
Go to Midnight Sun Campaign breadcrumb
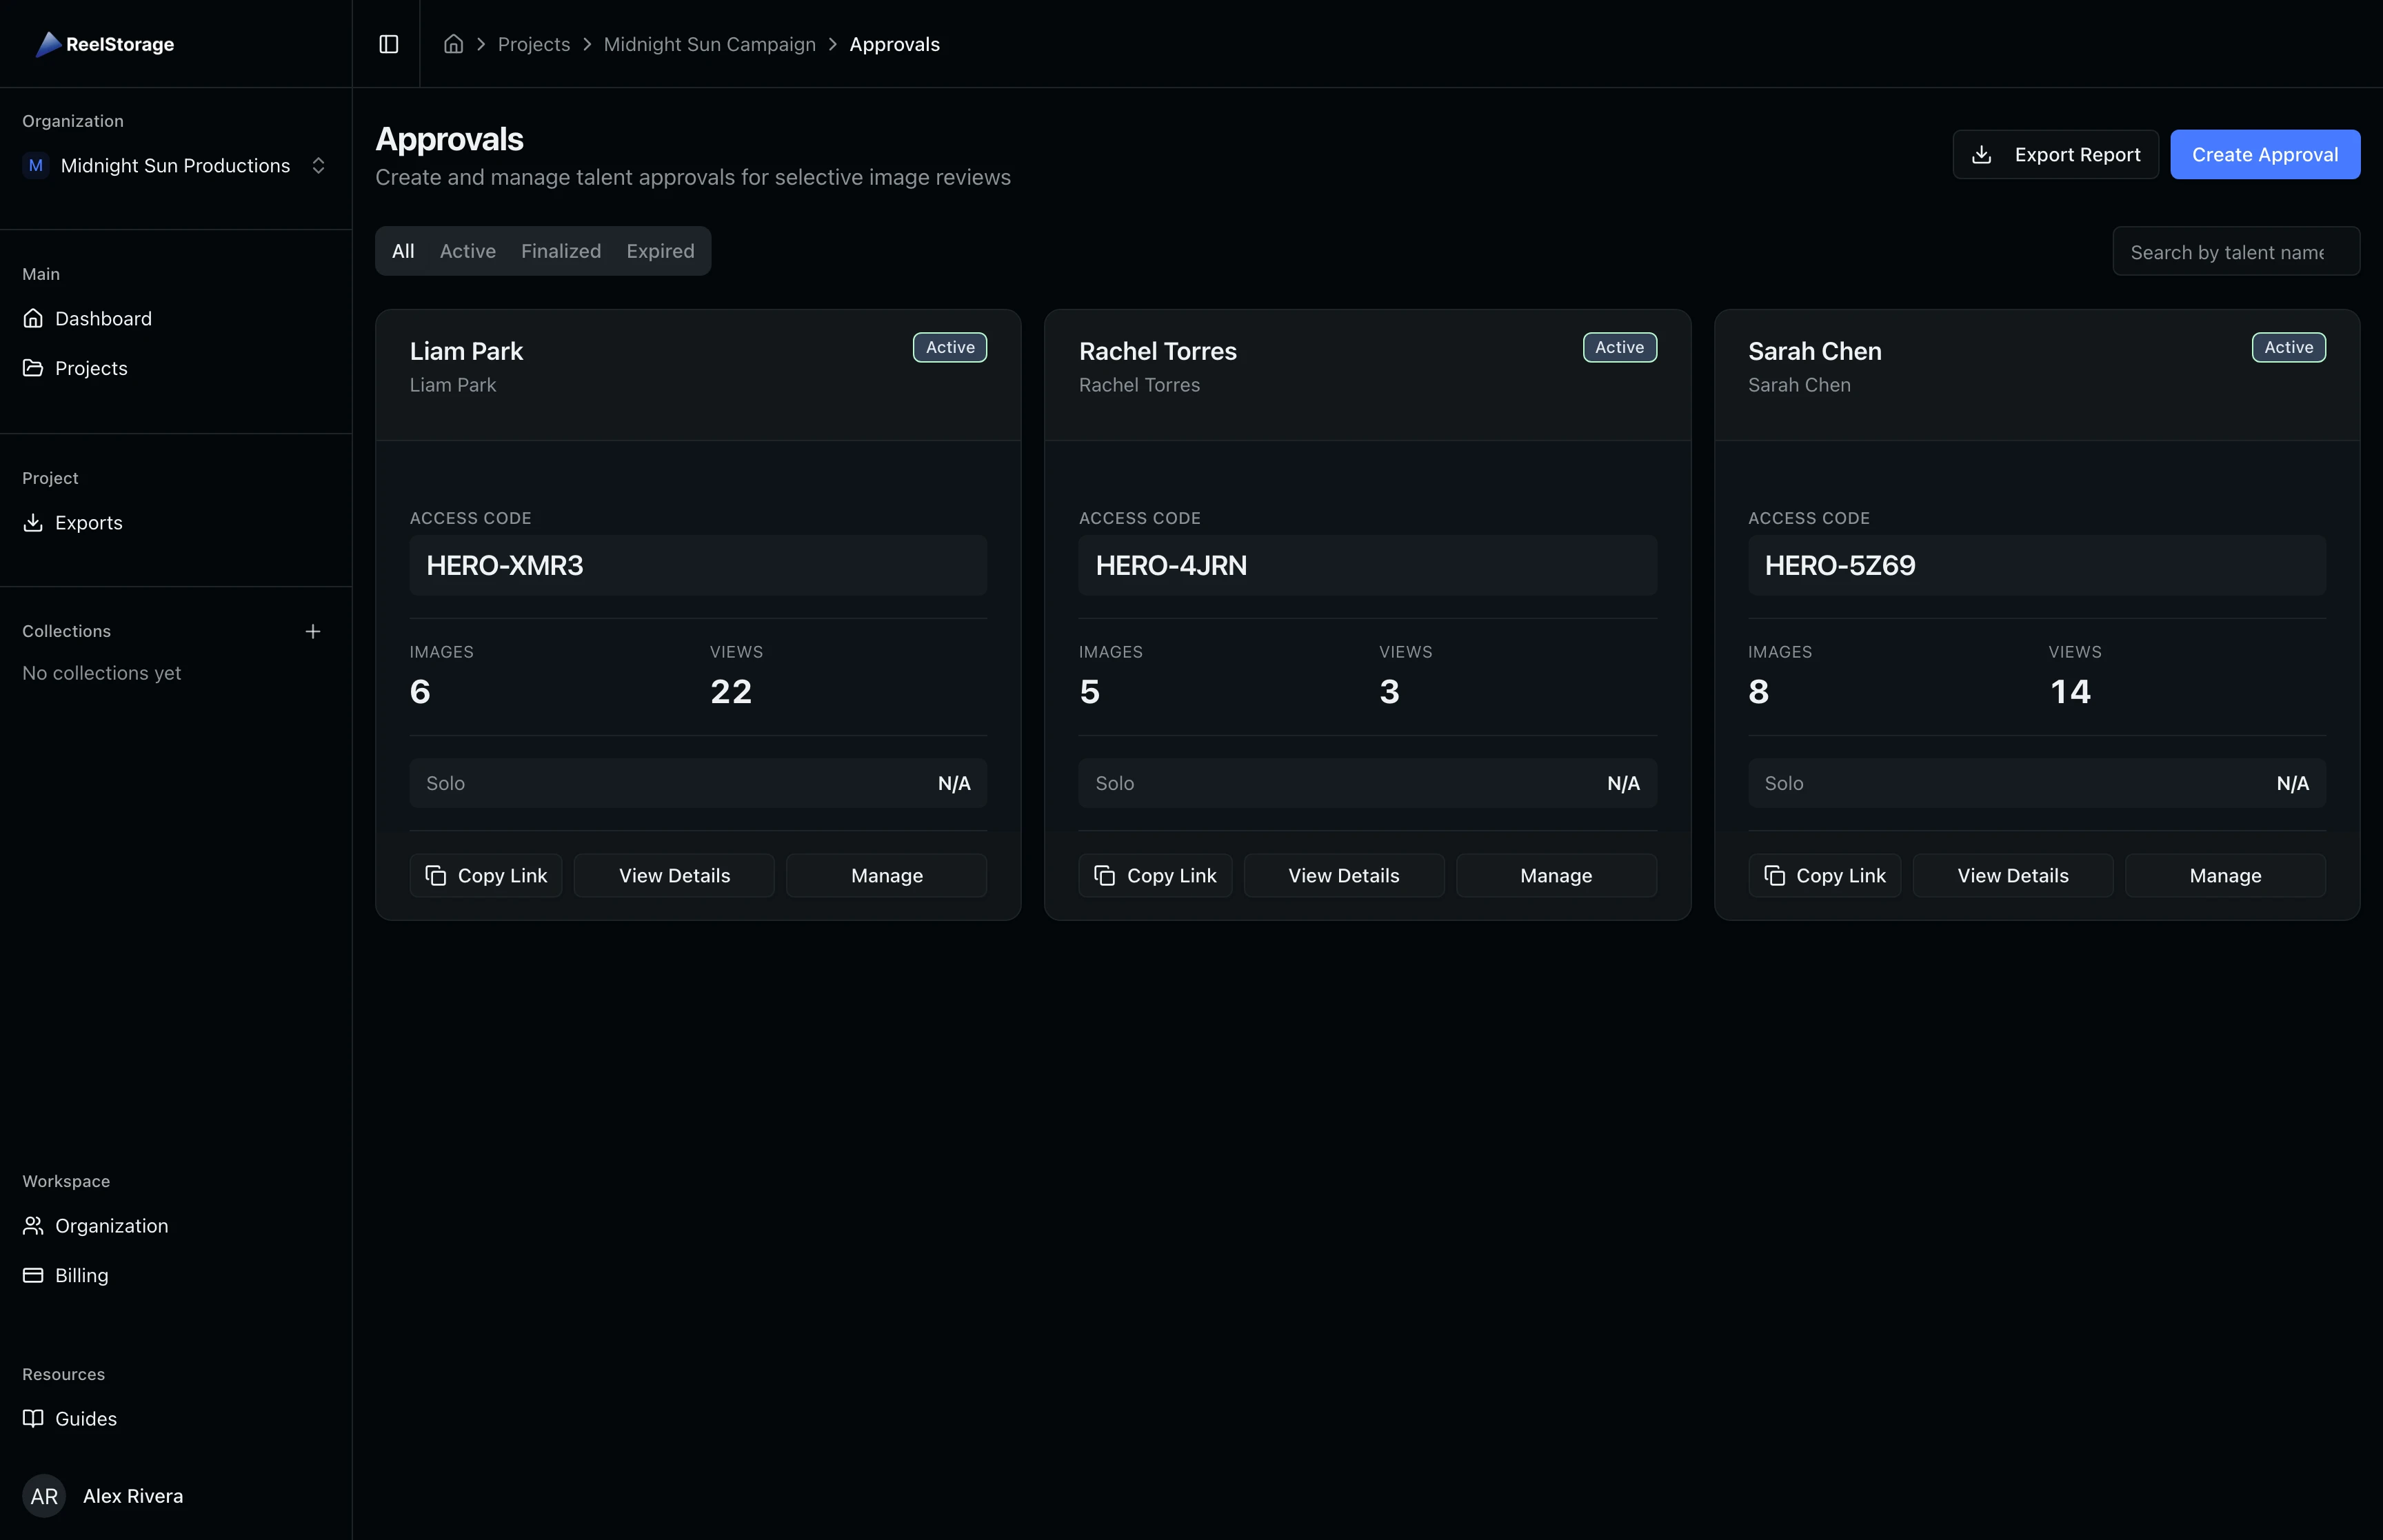click(x=709, y=44)
